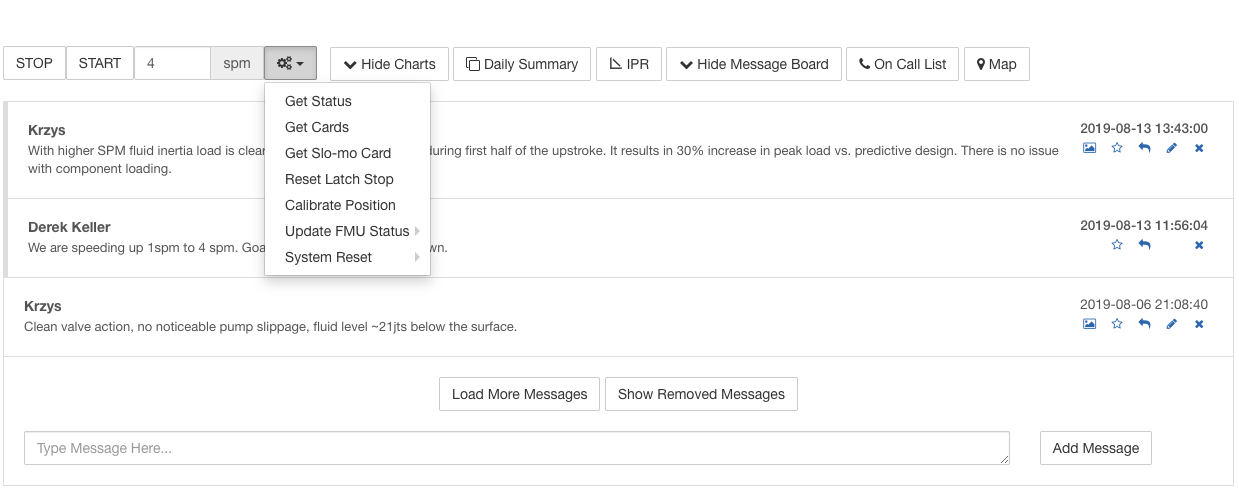Click Load More Messages button

pyautogui.click(x=519, y=394)
